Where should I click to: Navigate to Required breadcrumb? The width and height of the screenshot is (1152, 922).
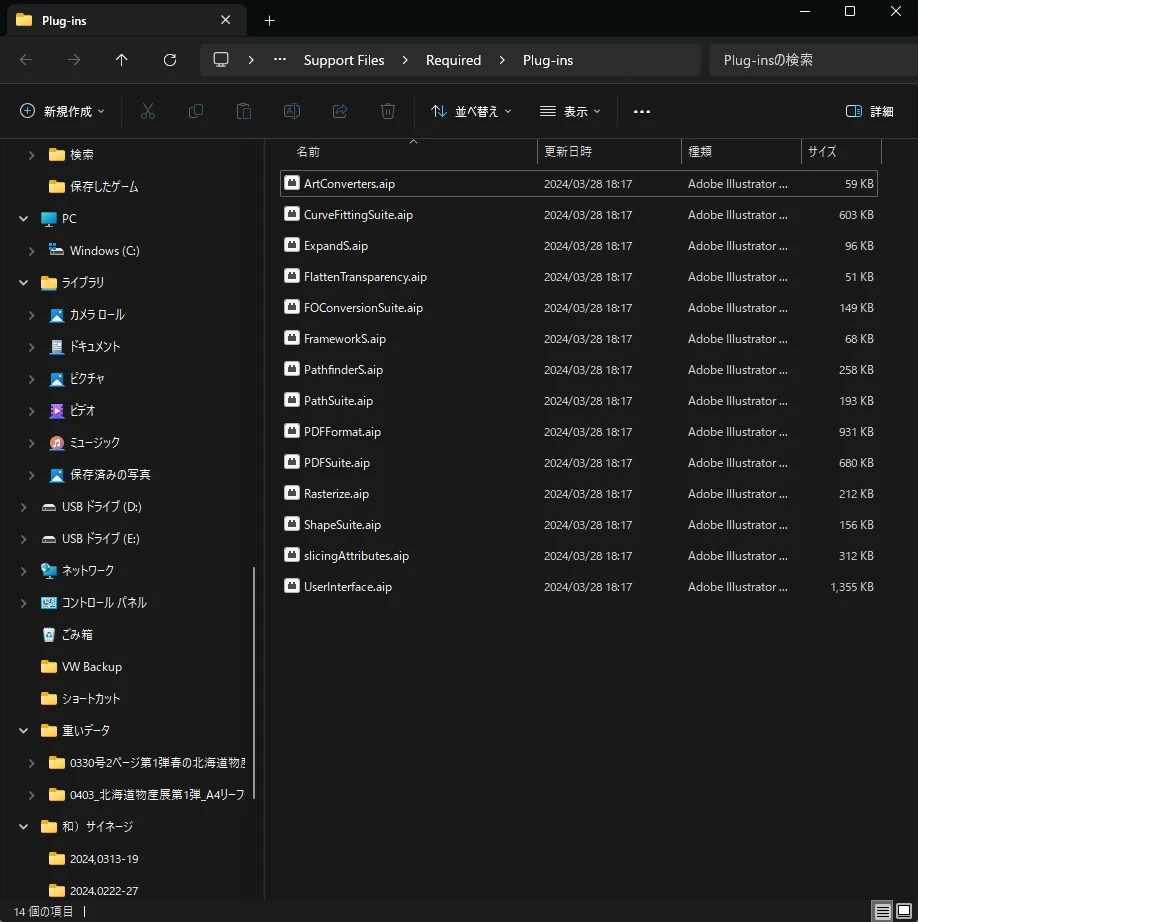click(x=453, y=60)
